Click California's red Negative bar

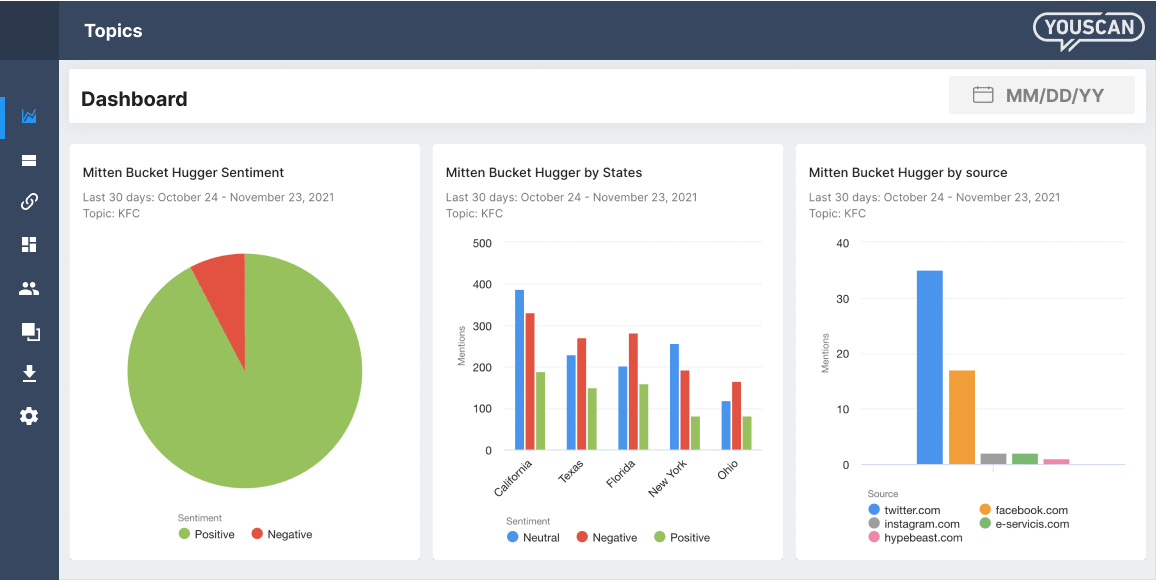click(x=529, y=382)
